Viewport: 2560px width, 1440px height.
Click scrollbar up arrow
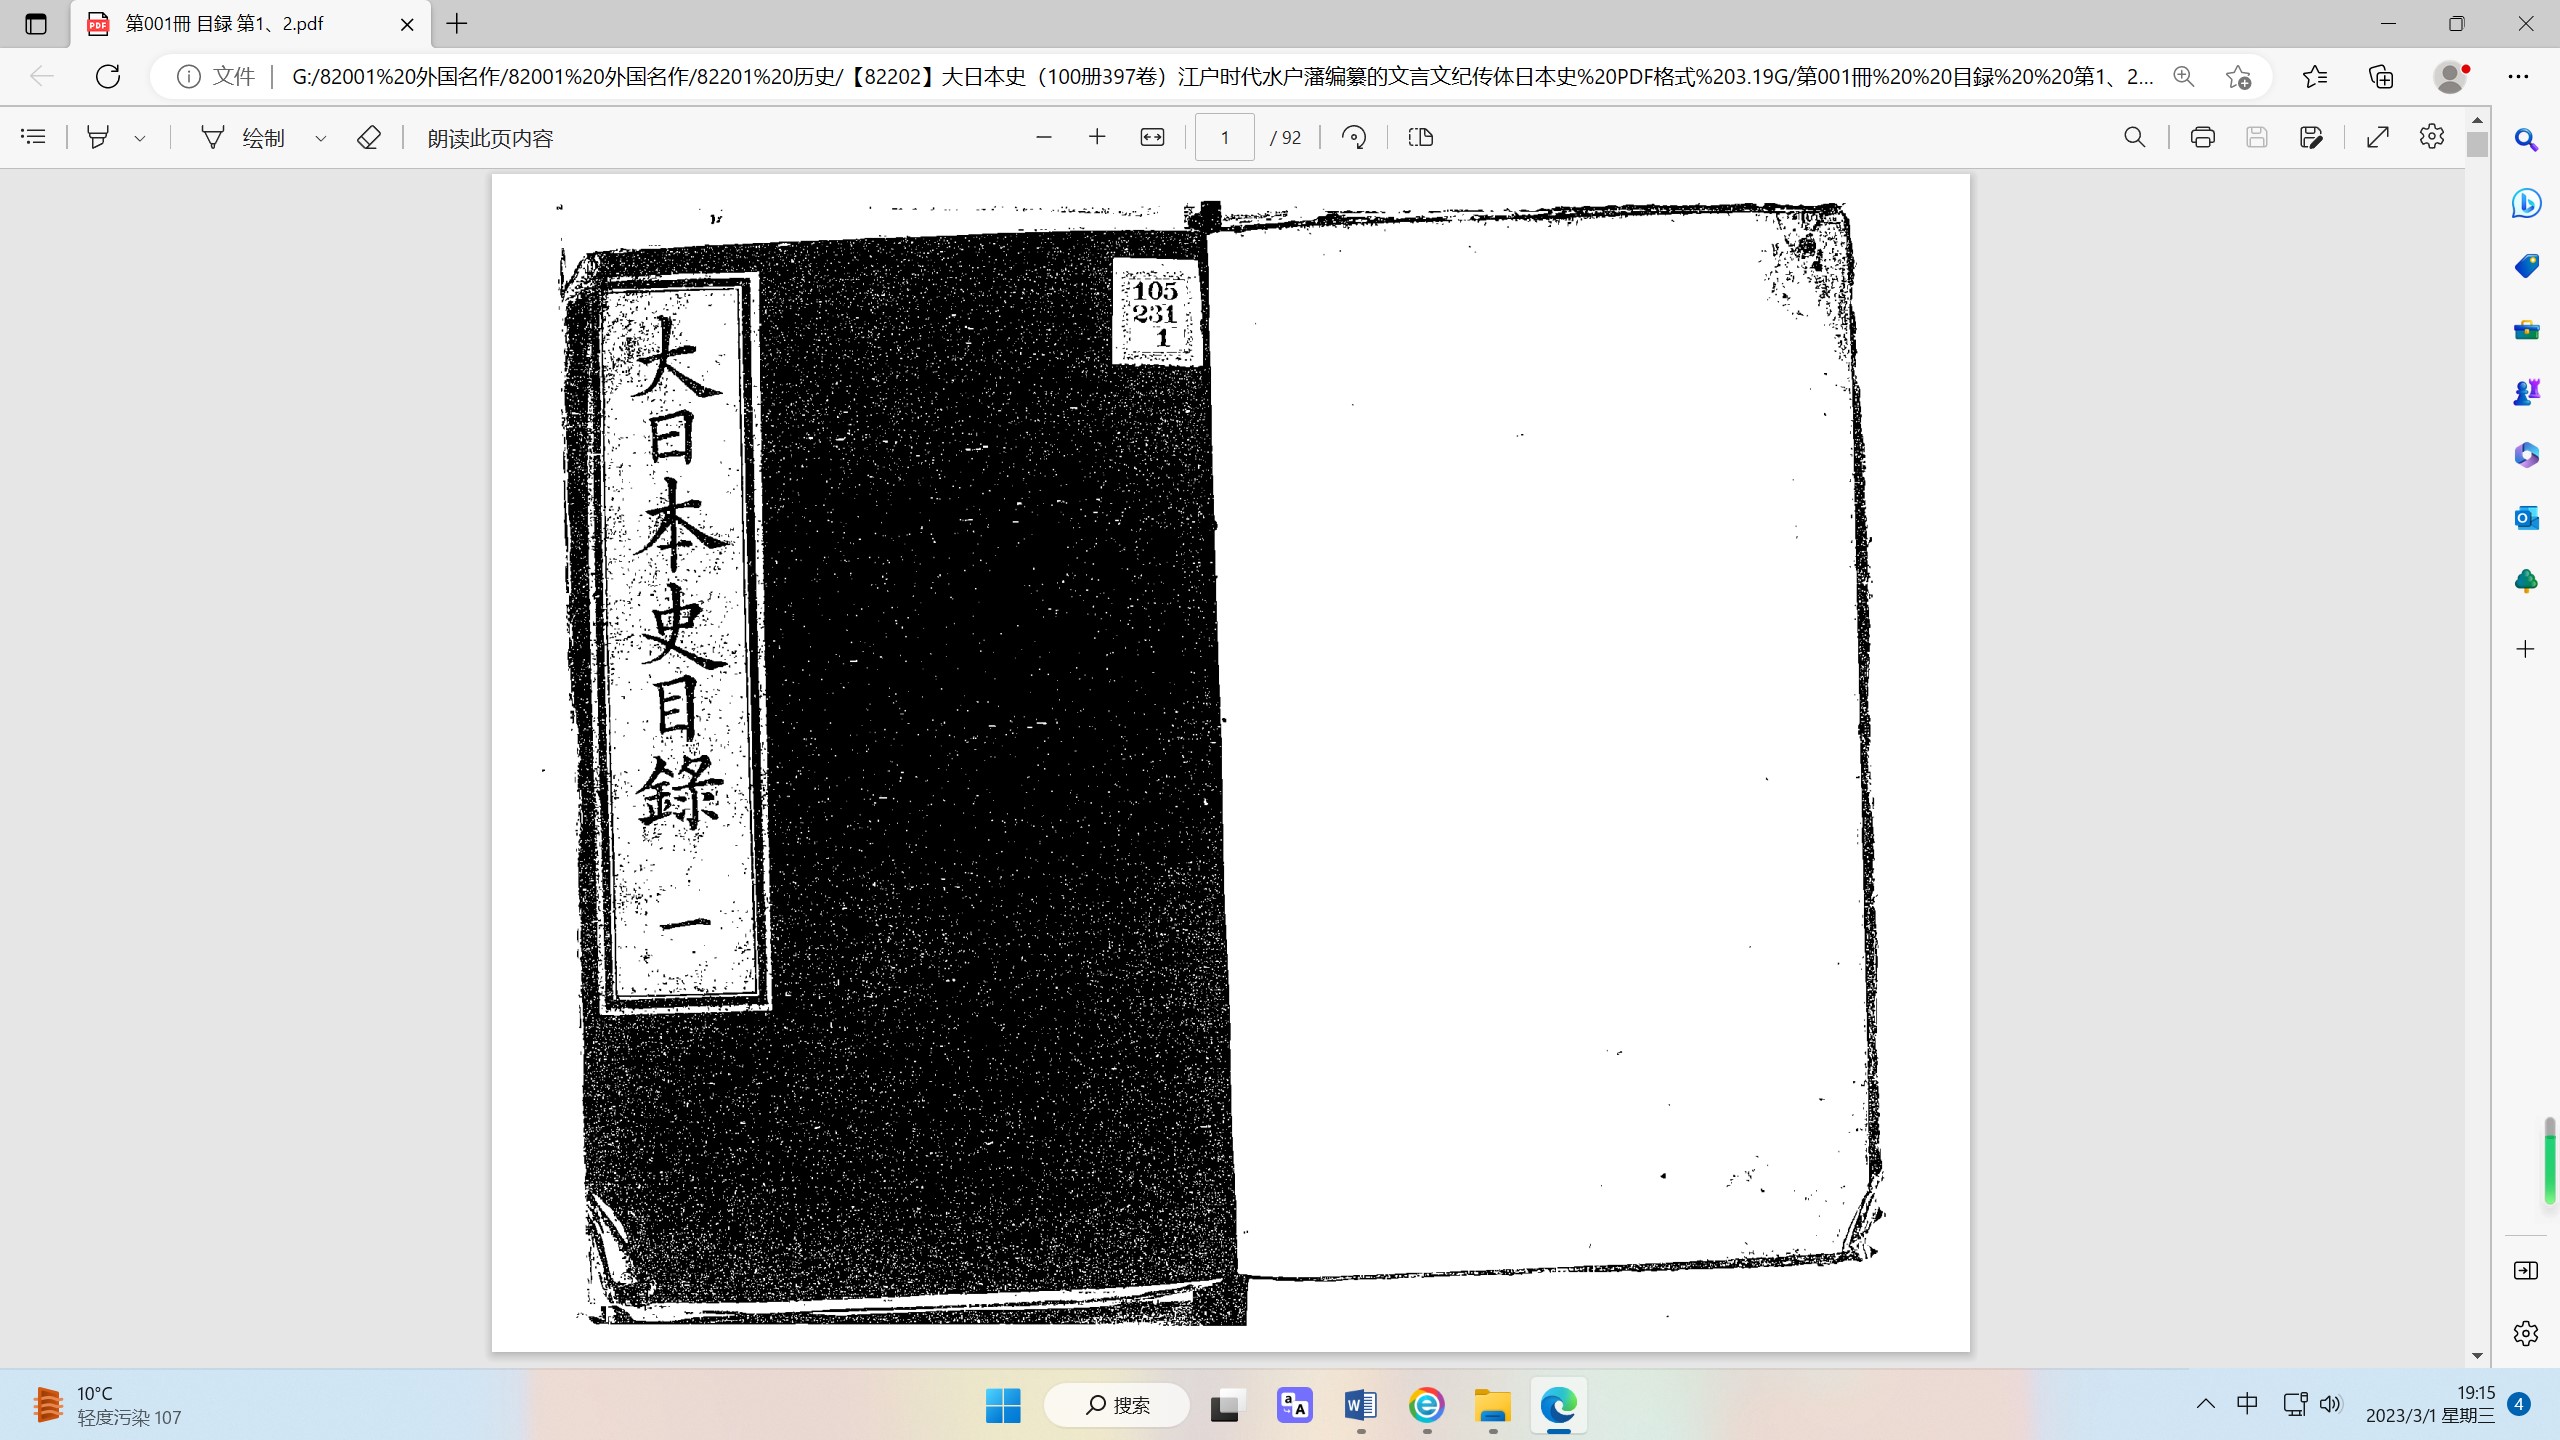pyautogui.click(x=2477, y=120)
